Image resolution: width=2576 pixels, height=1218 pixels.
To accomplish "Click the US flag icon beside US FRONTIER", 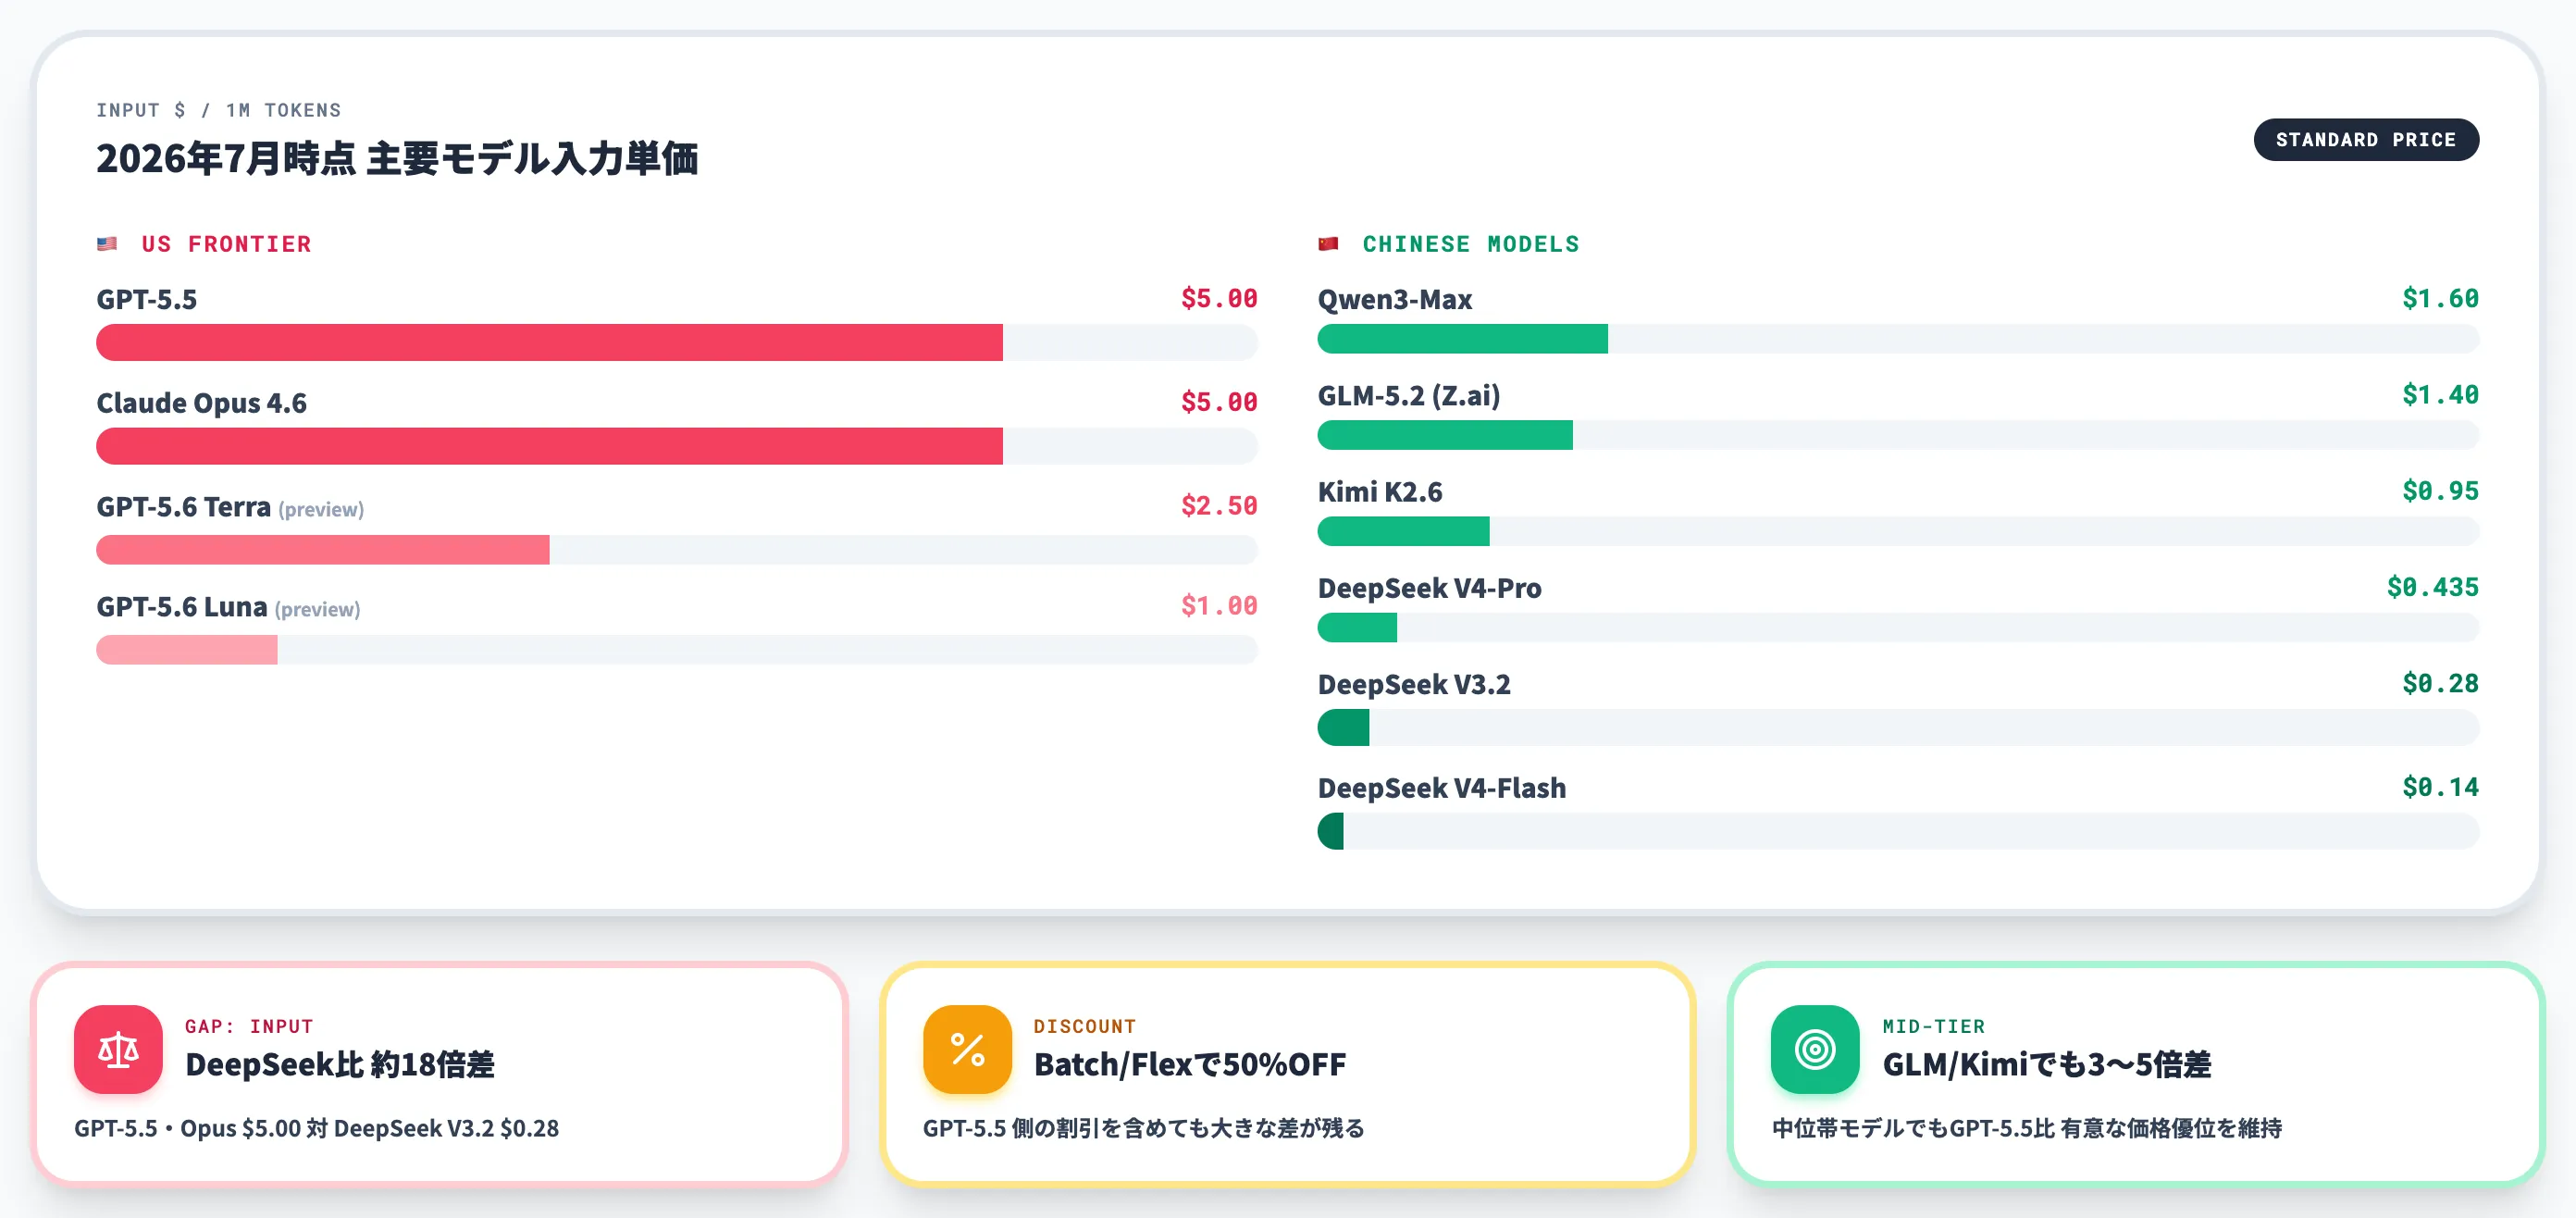I will click(x=107, y=244).
